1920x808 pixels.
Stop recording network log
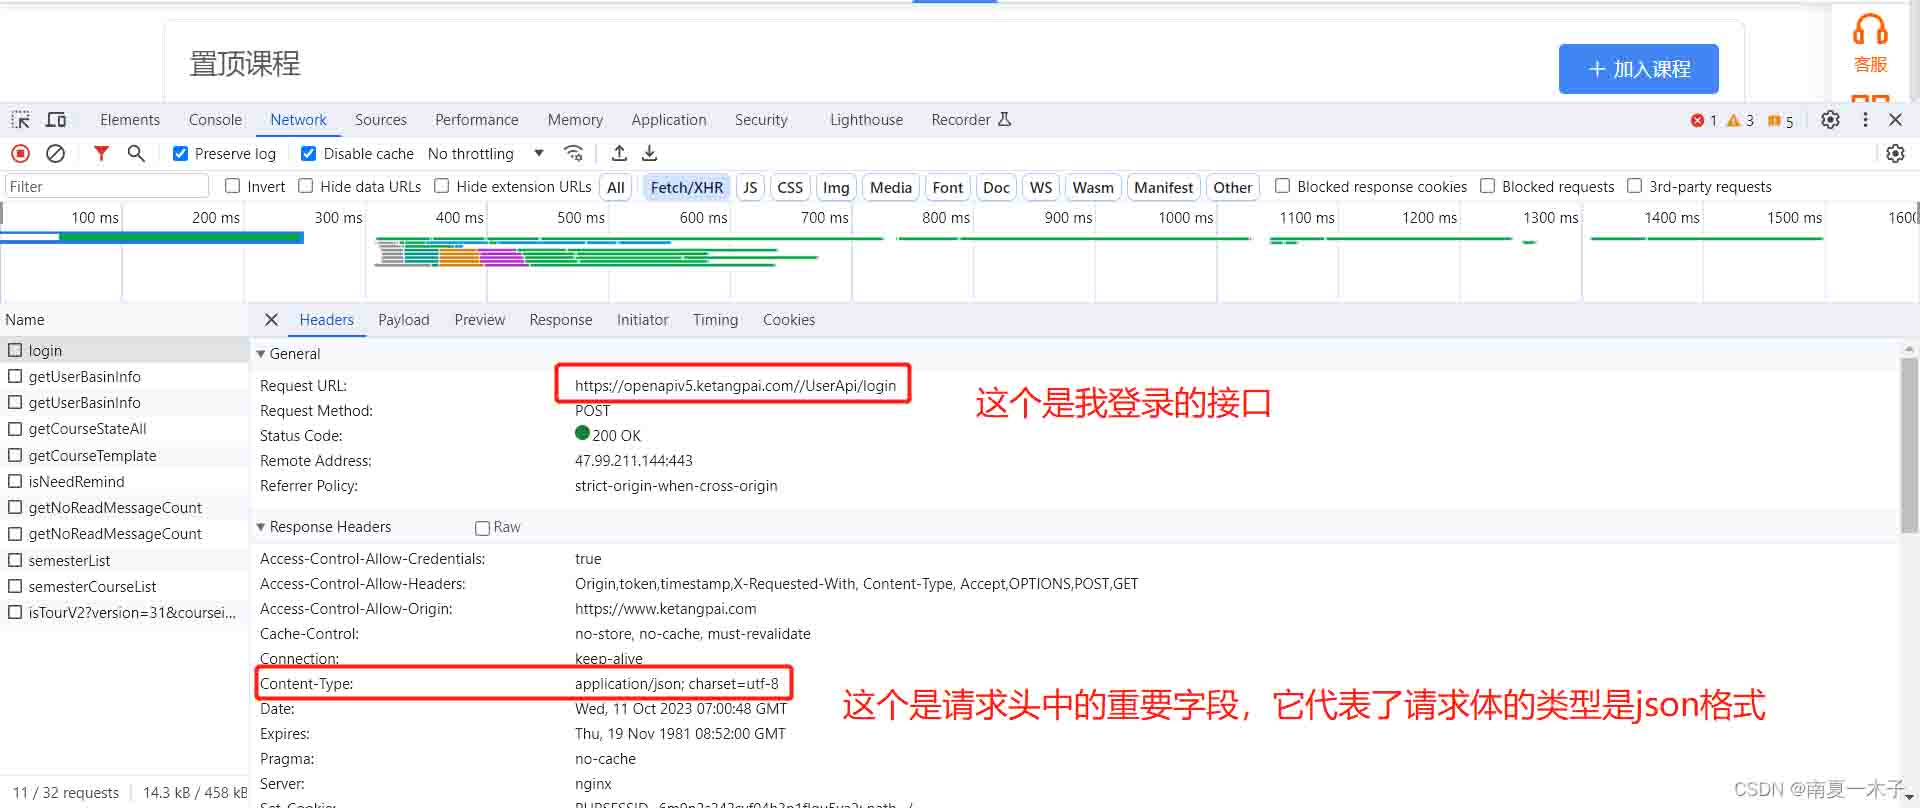pyautogui.click(x=20, y=154)
